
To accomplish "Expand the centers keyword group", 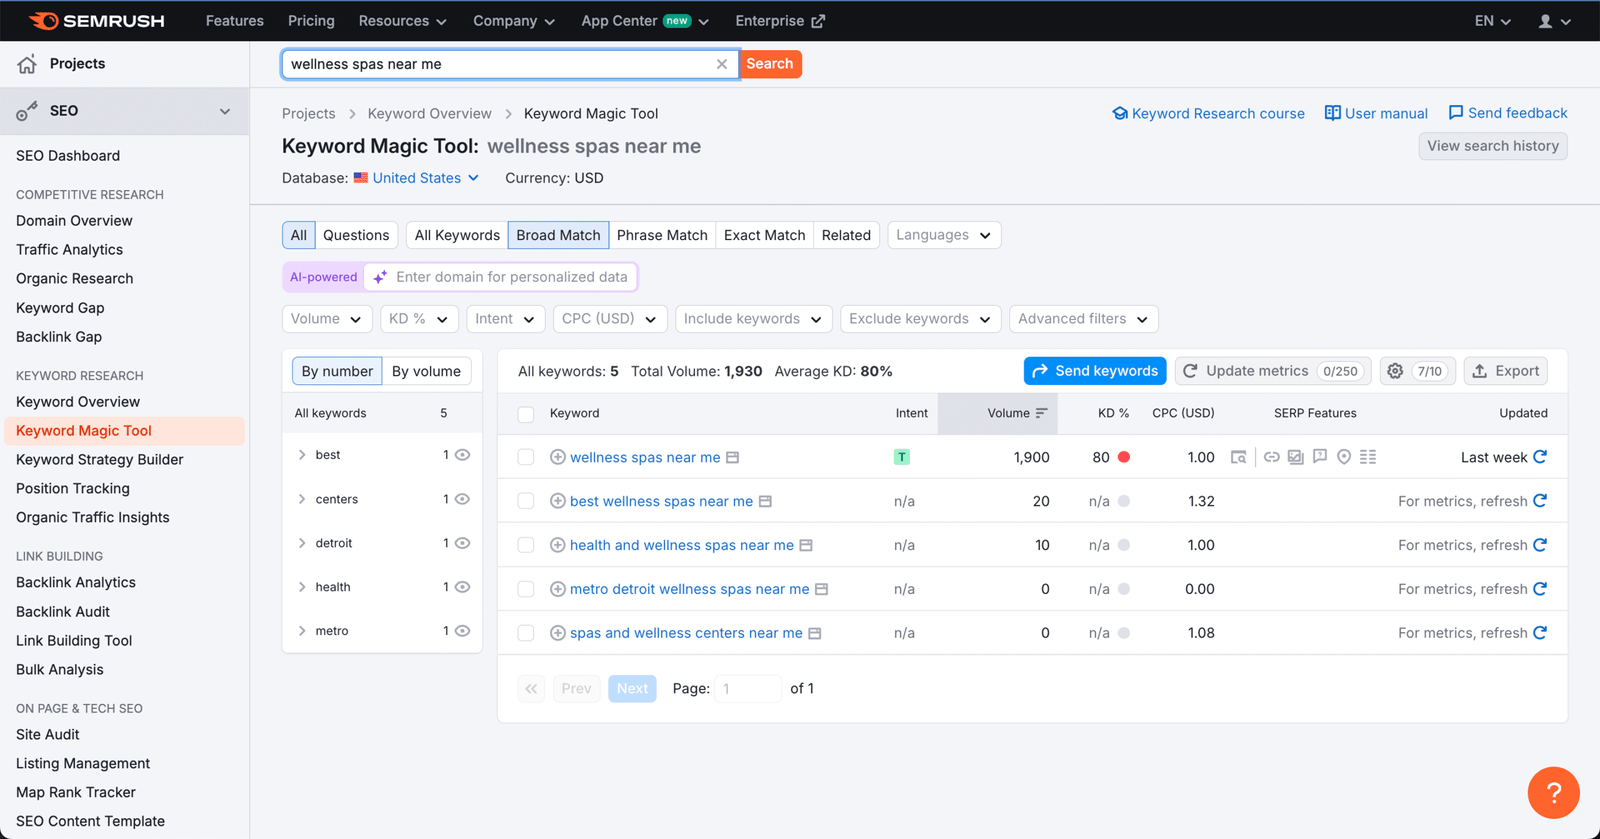I will (x=302, y=499).
